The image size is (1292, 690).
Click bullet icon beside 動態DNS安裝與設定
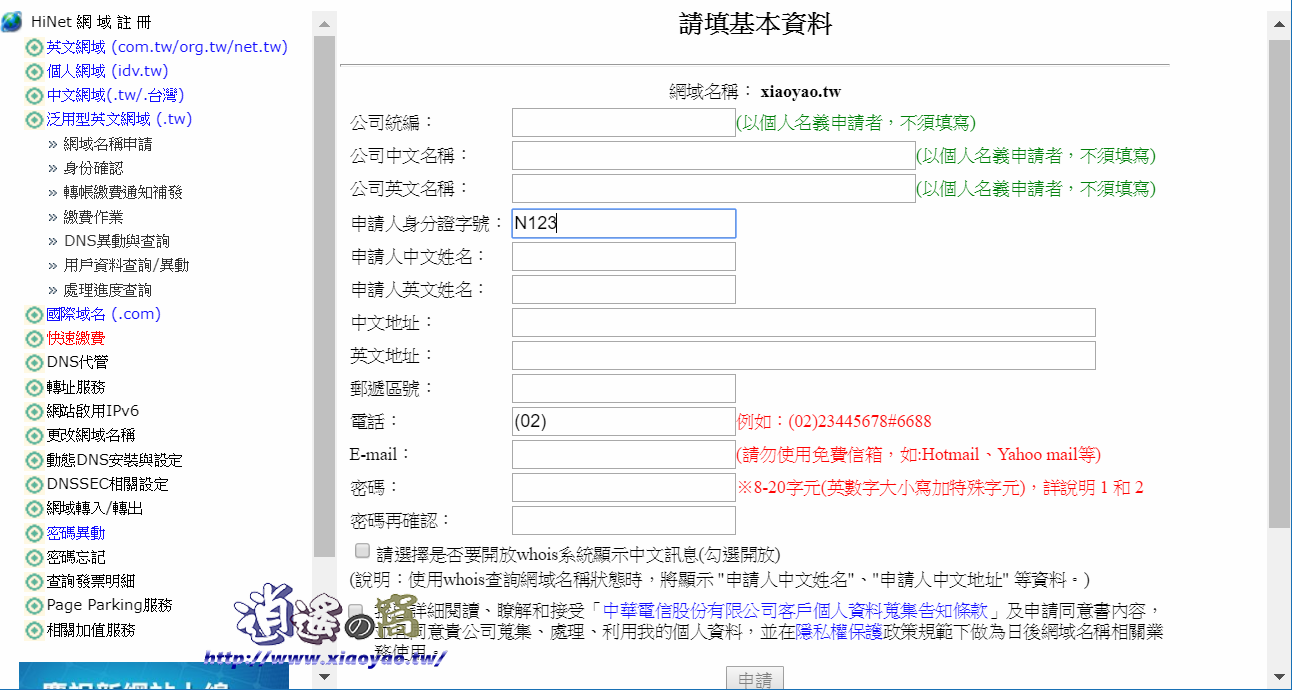[34, 461]
